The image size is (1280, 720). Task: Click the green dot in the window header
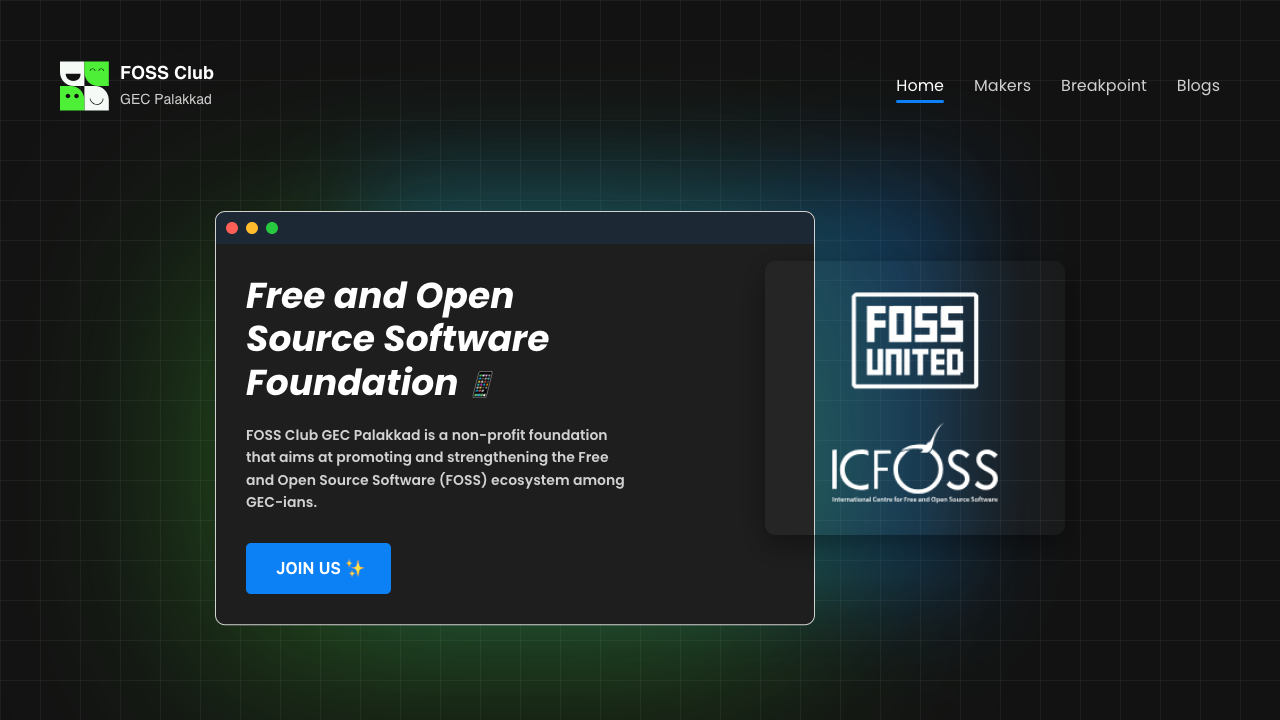[x=272, y=228]
